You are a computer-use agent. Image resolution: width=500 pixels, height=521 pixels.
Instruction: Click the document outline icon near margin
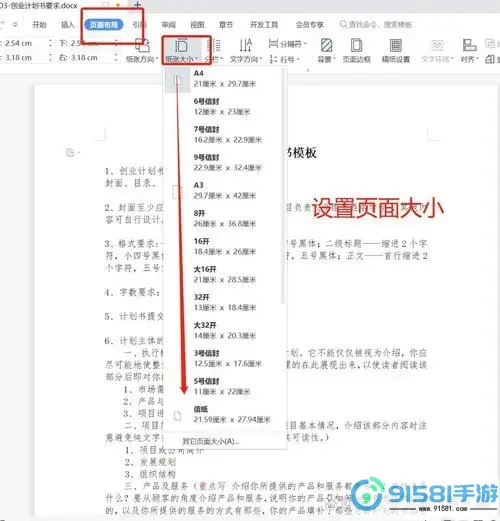click(70, 153)
